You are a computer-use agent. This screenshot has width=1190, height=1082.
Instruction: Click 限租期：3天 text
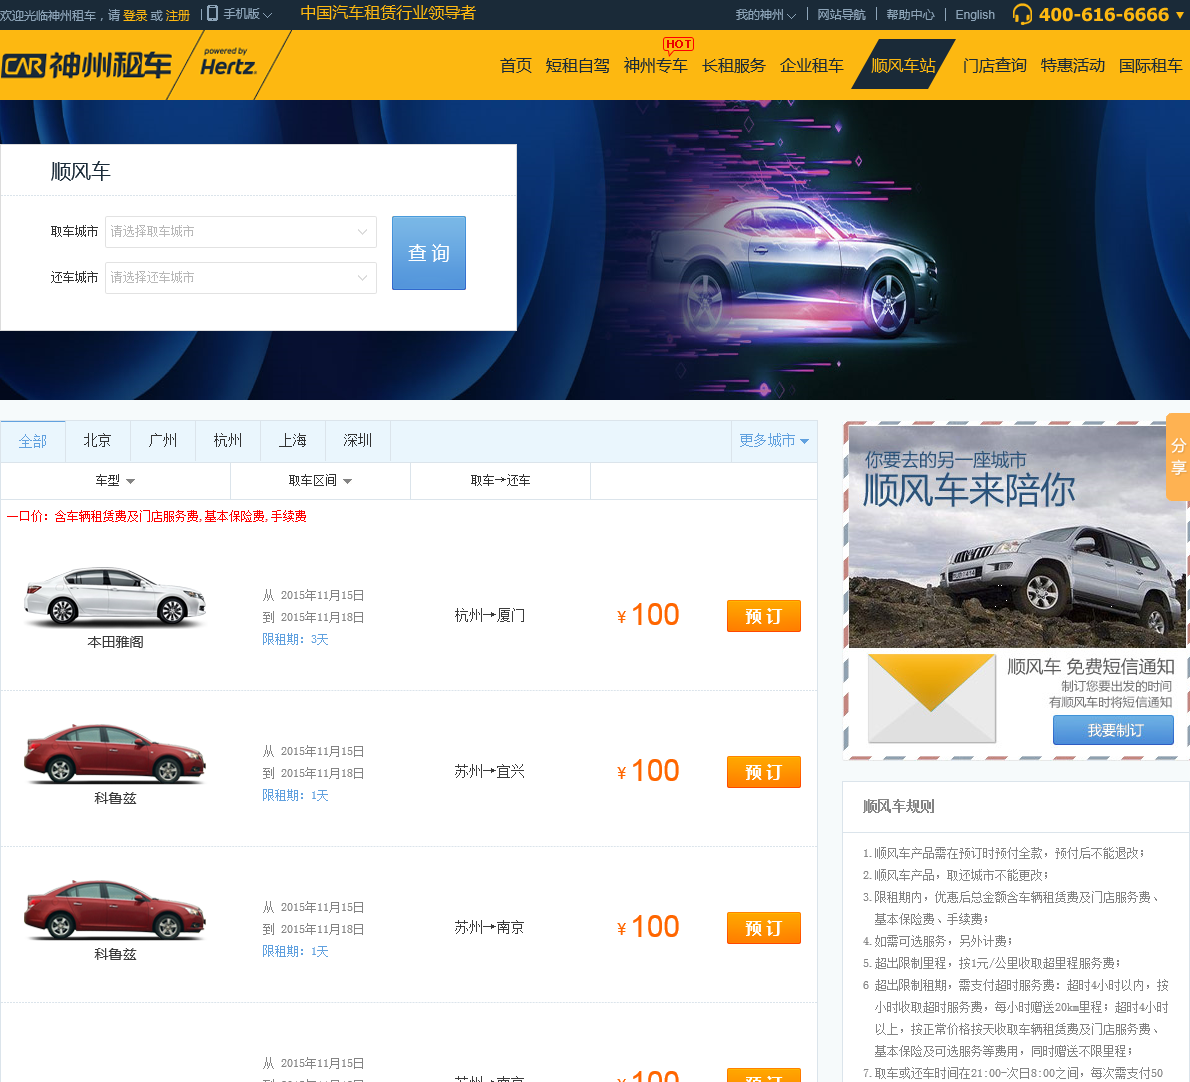tap(295, 640)
